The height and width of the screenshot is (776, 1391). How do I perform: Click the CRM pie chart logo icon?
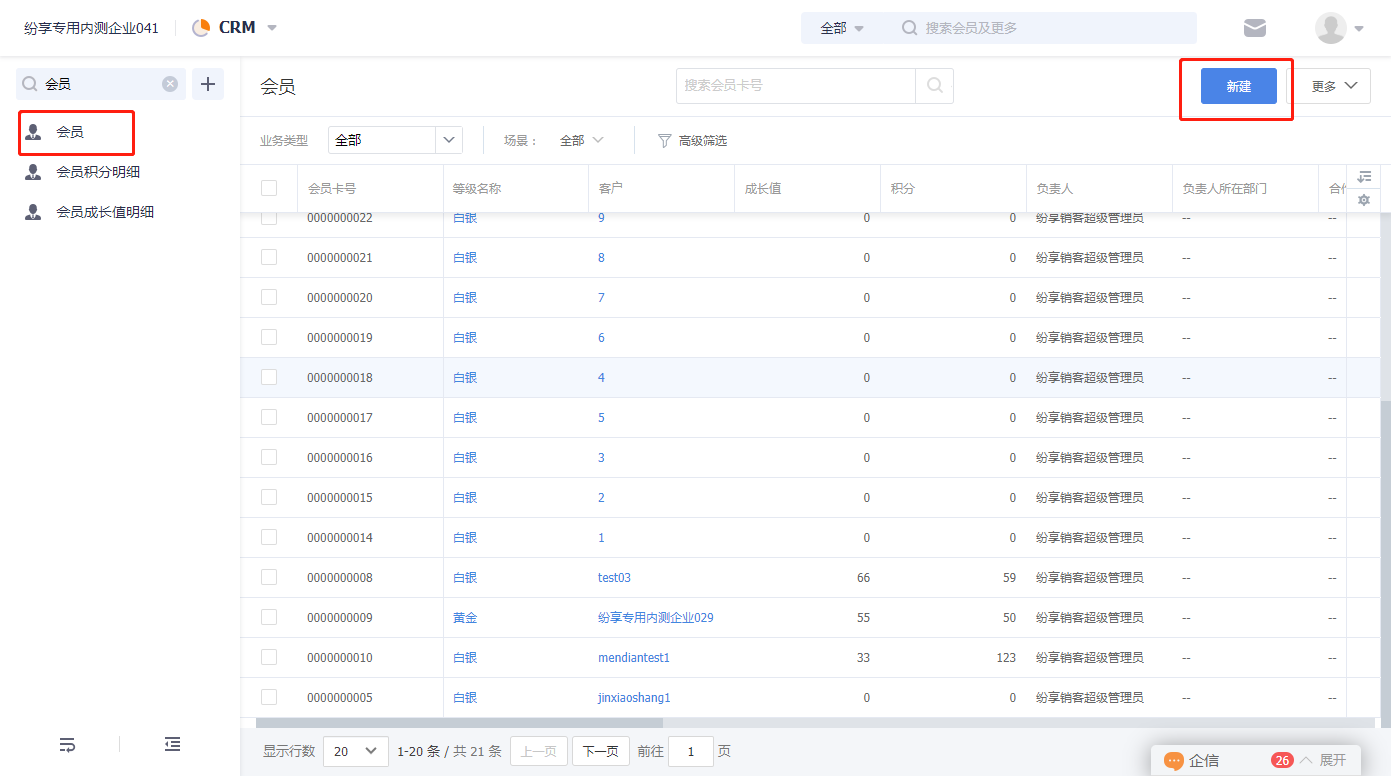tap(201, 28)
